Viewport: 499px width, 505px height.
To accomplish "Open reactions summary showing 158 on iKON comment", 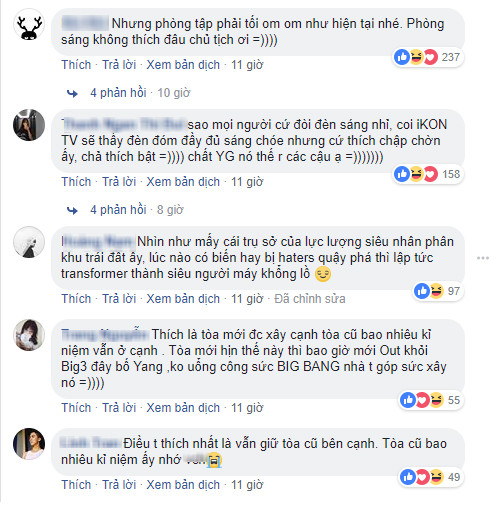I will (x=428, y=174).
